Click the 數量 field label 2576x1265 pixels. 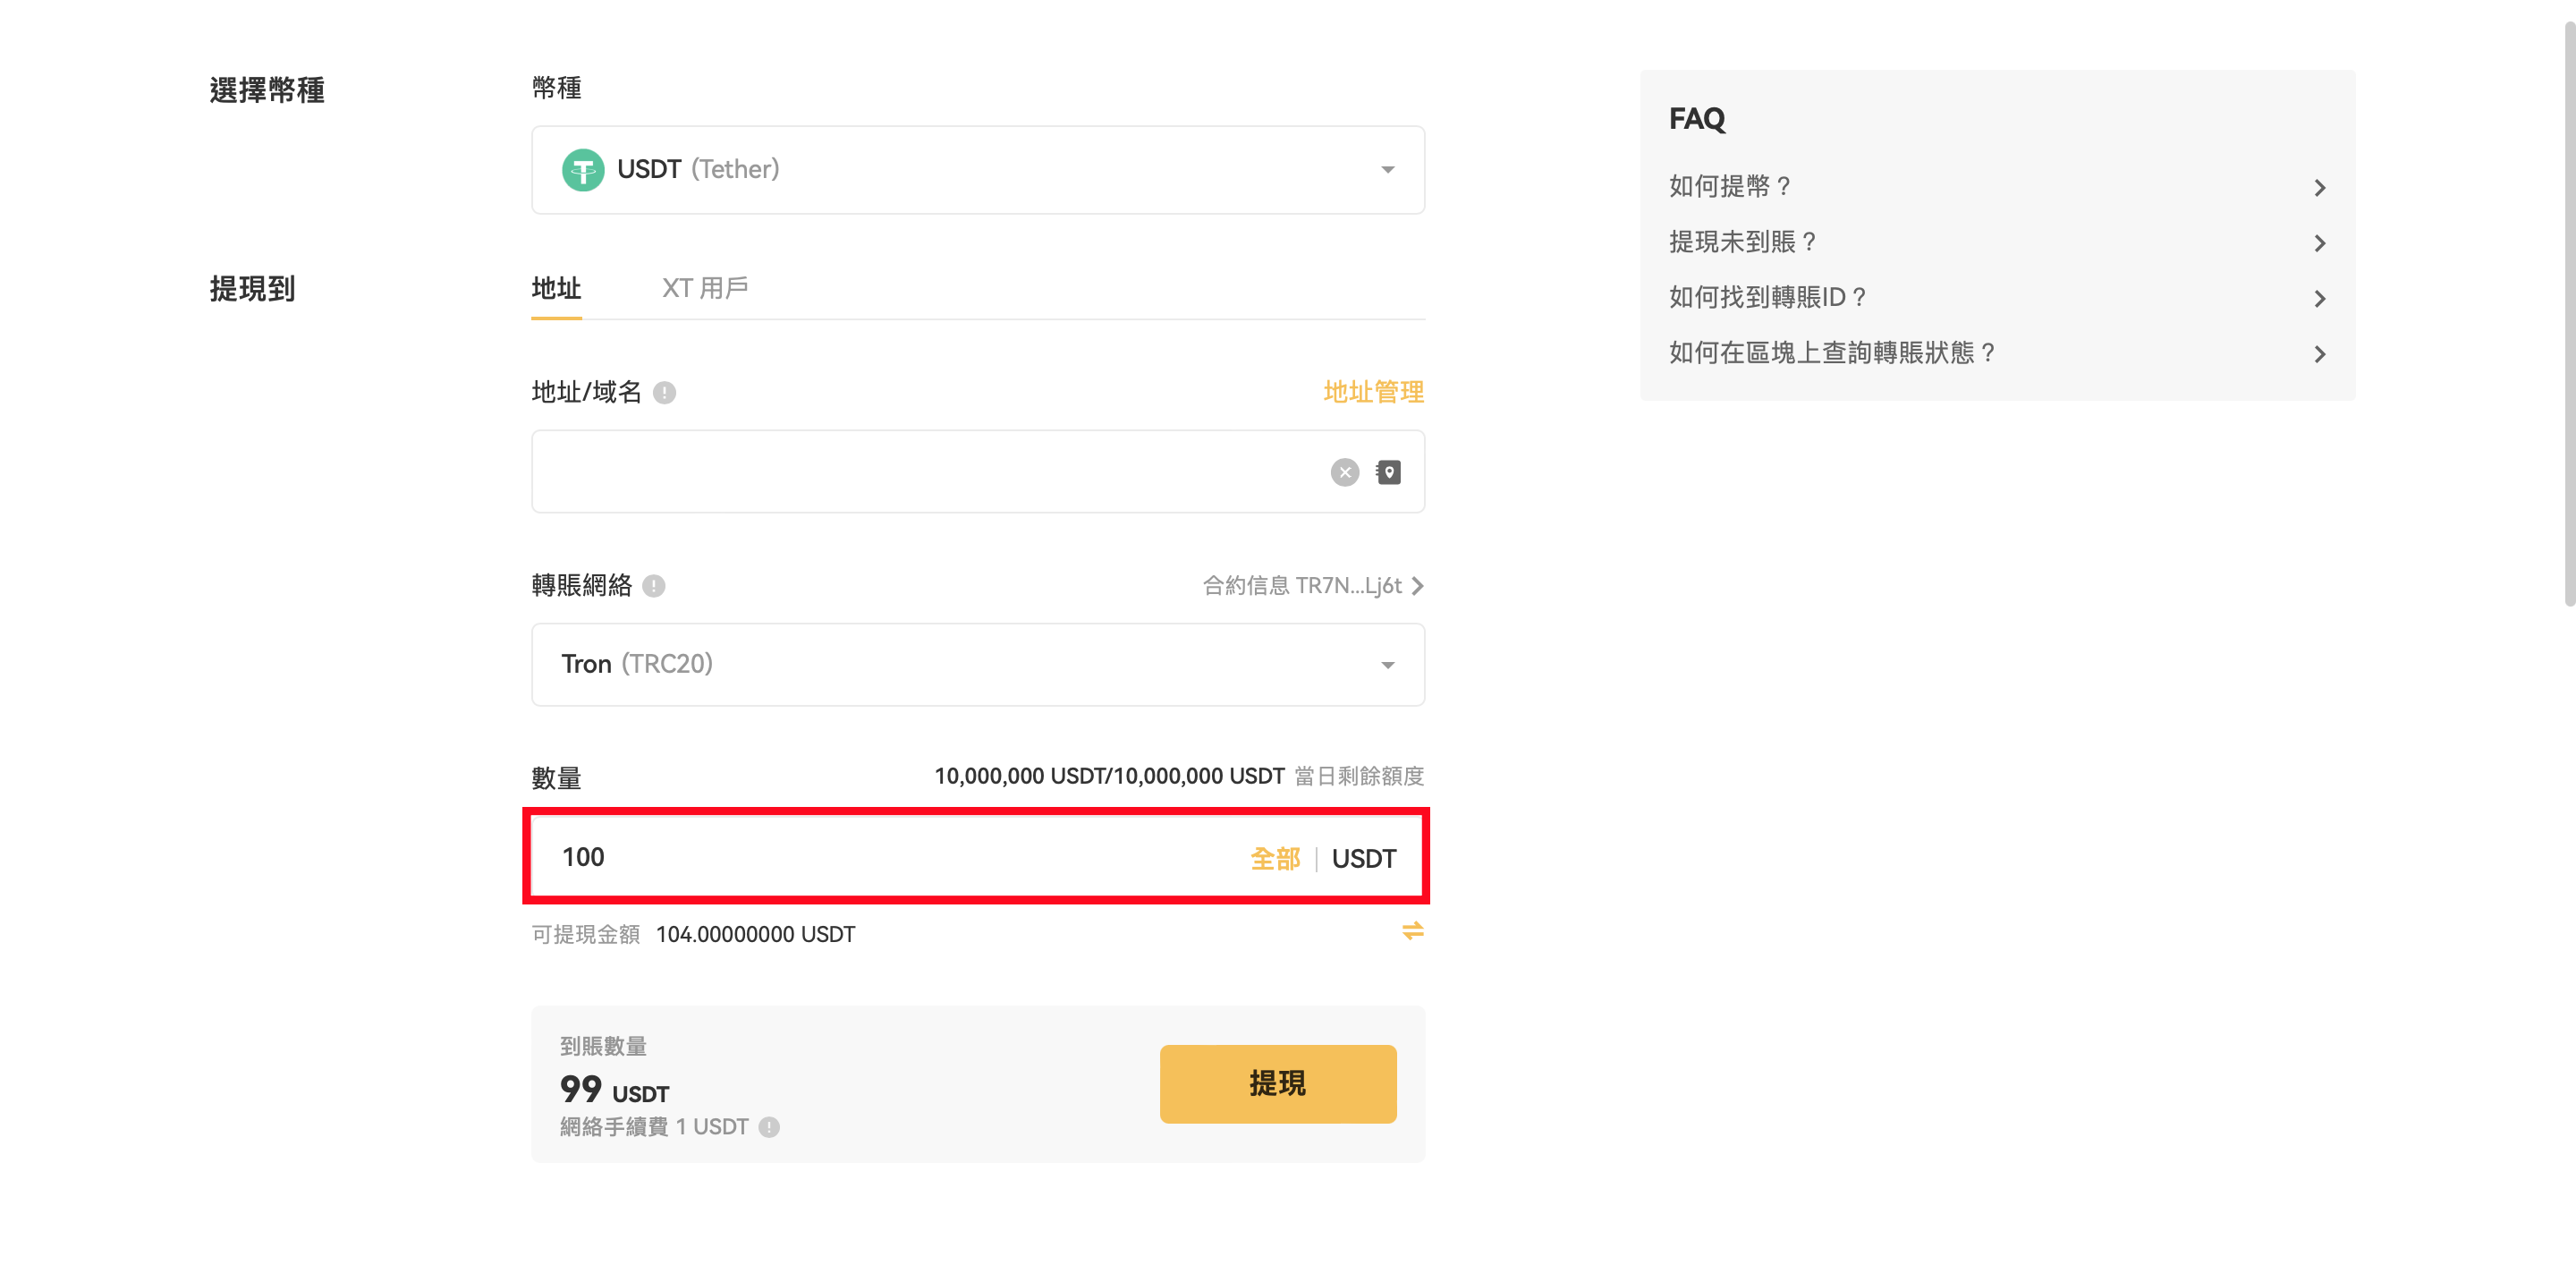556,778
